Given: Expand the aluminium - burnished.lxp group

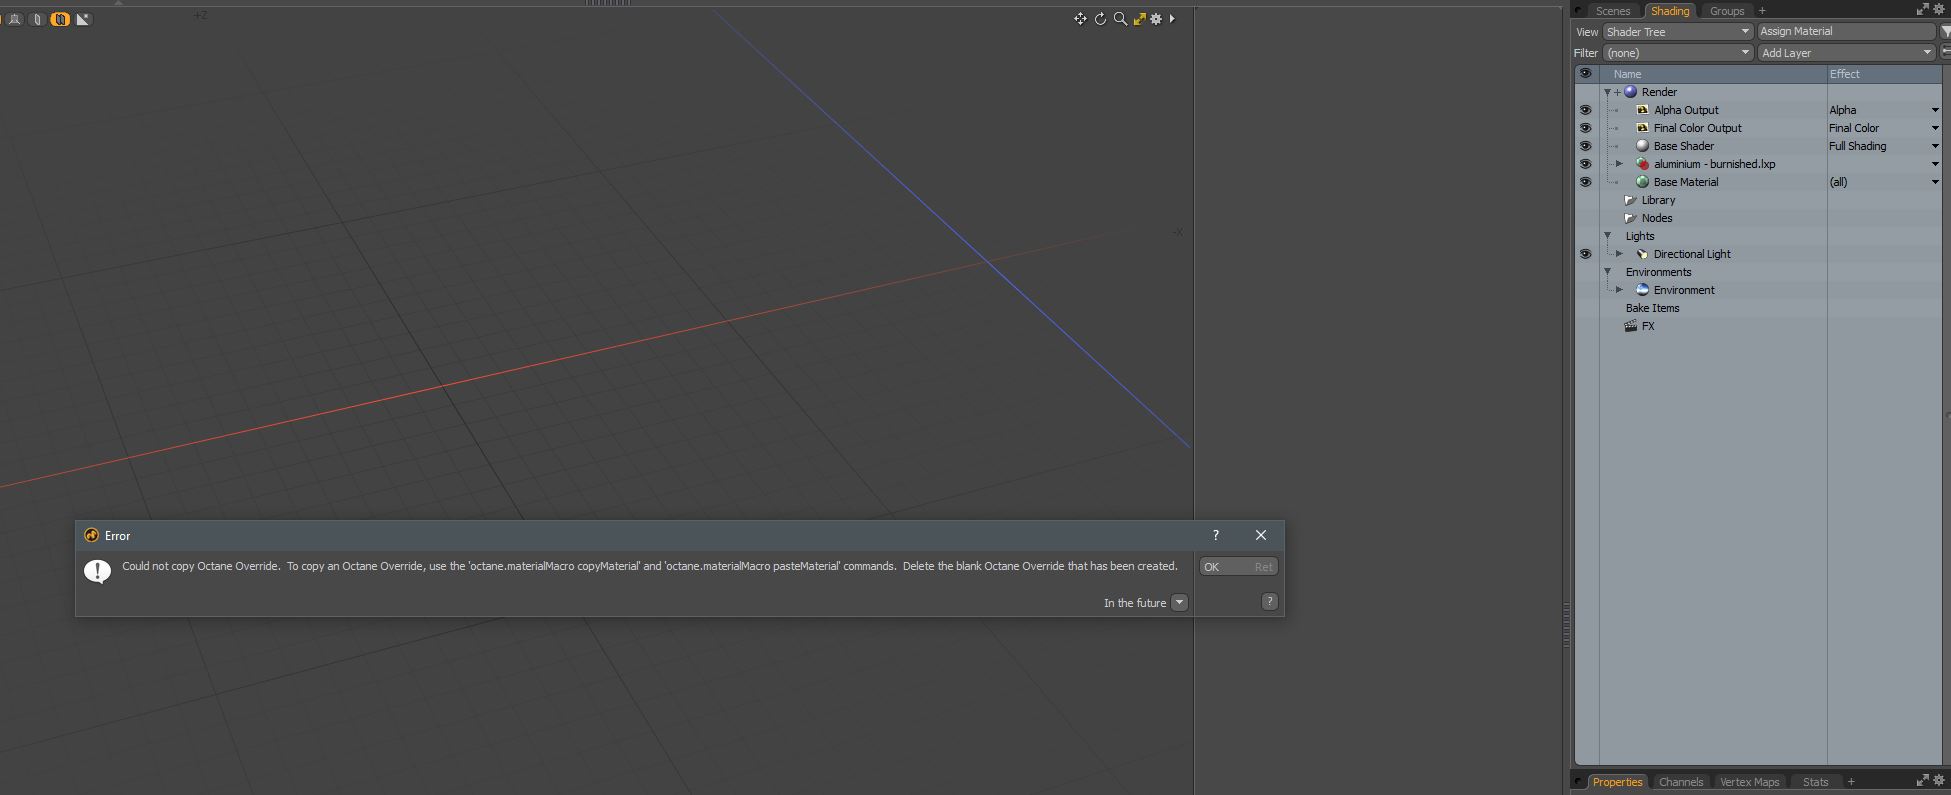Looking at the screenshot, I should point(1619,164).
